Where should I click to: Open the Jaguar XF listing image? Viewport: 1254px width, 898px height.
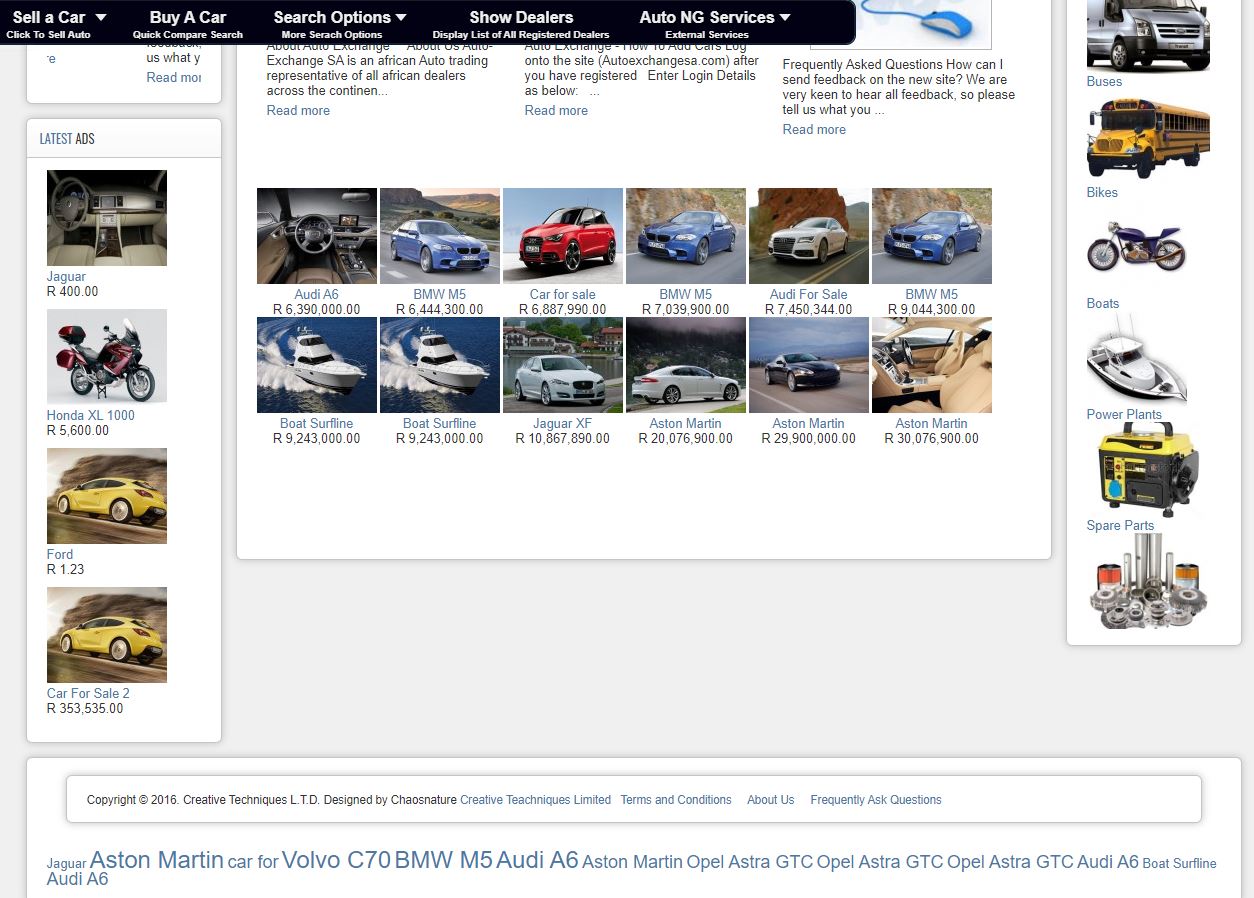pos(563,365)
